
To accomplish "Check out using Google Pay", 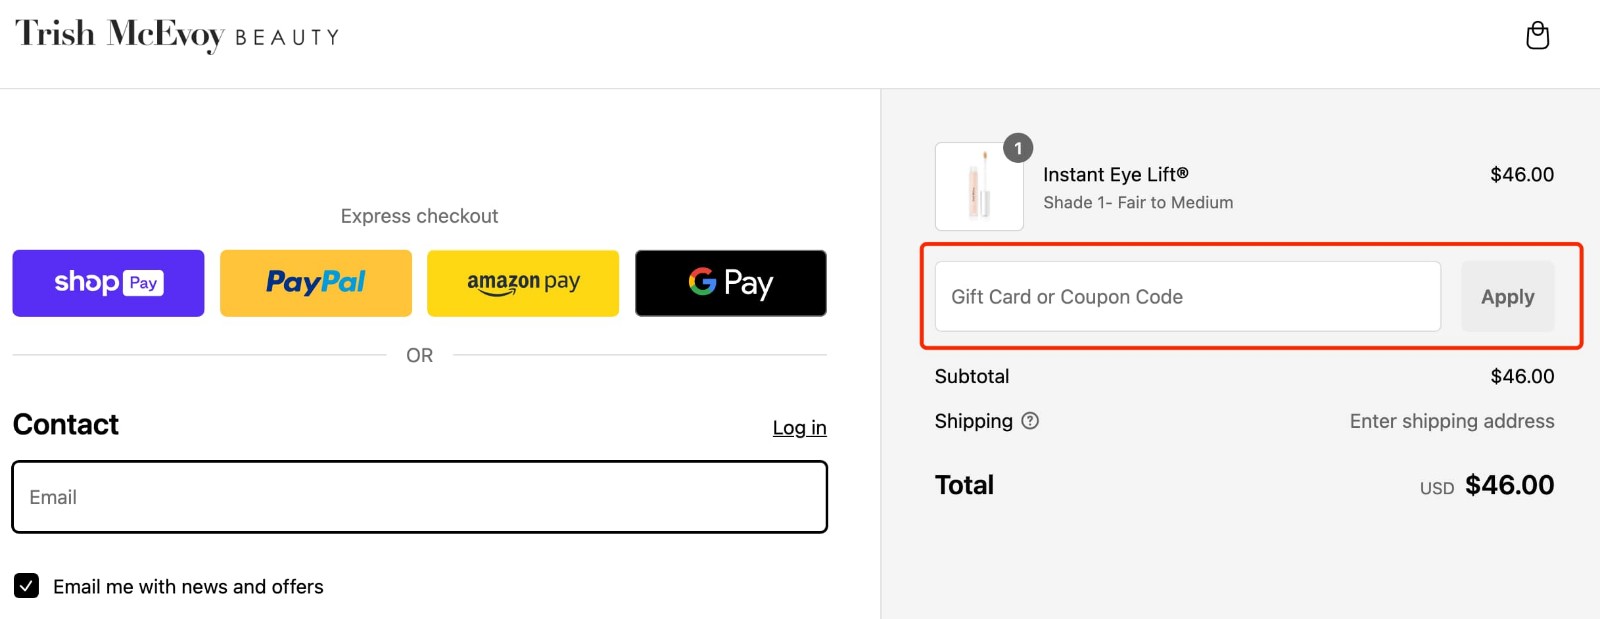I will [x=731, y=283].
